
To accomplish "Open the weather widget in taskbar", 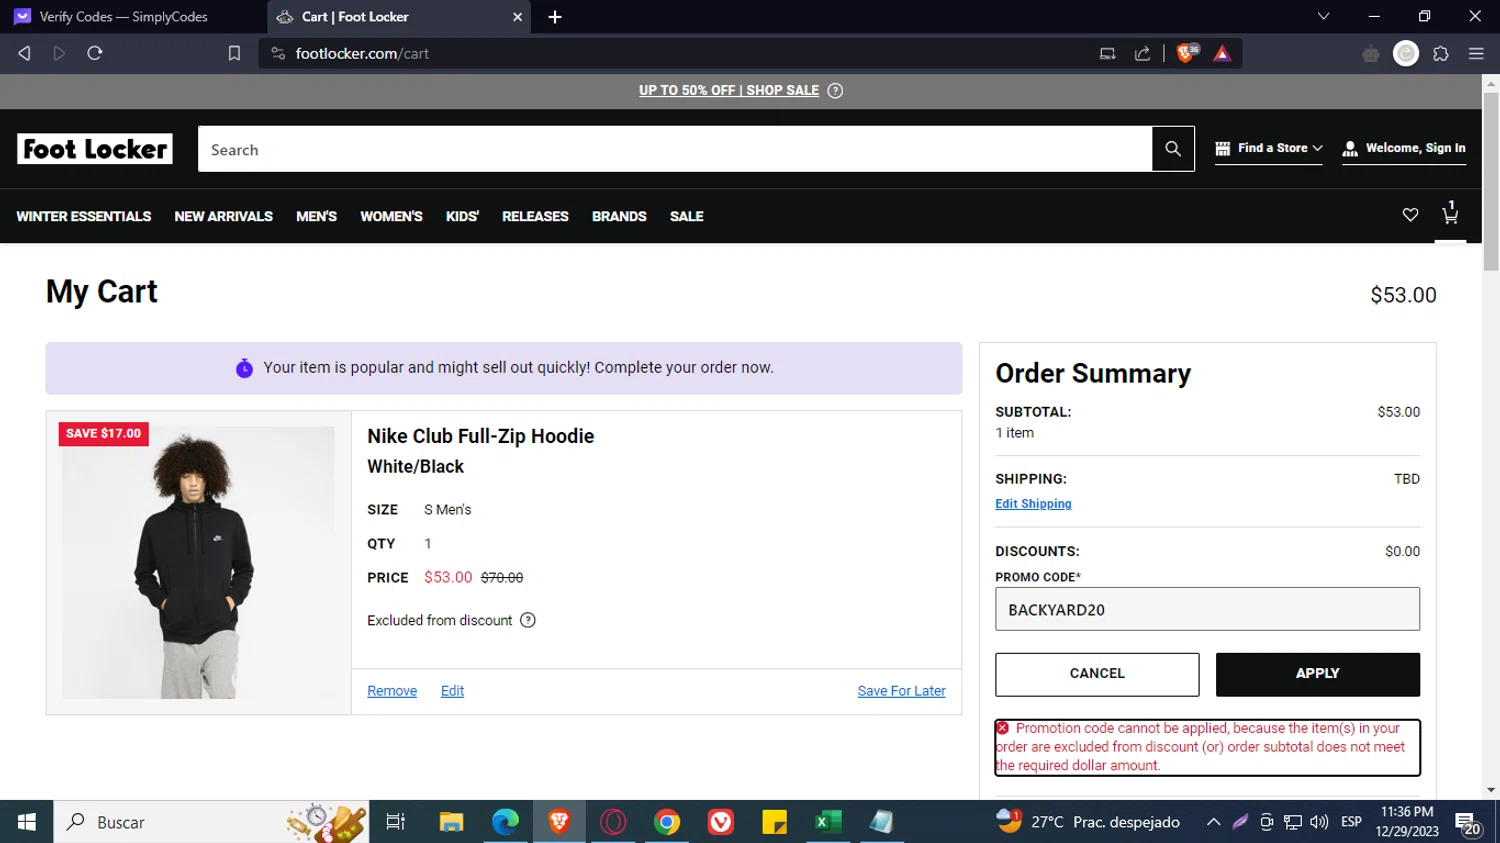I will pos(1088,822).
